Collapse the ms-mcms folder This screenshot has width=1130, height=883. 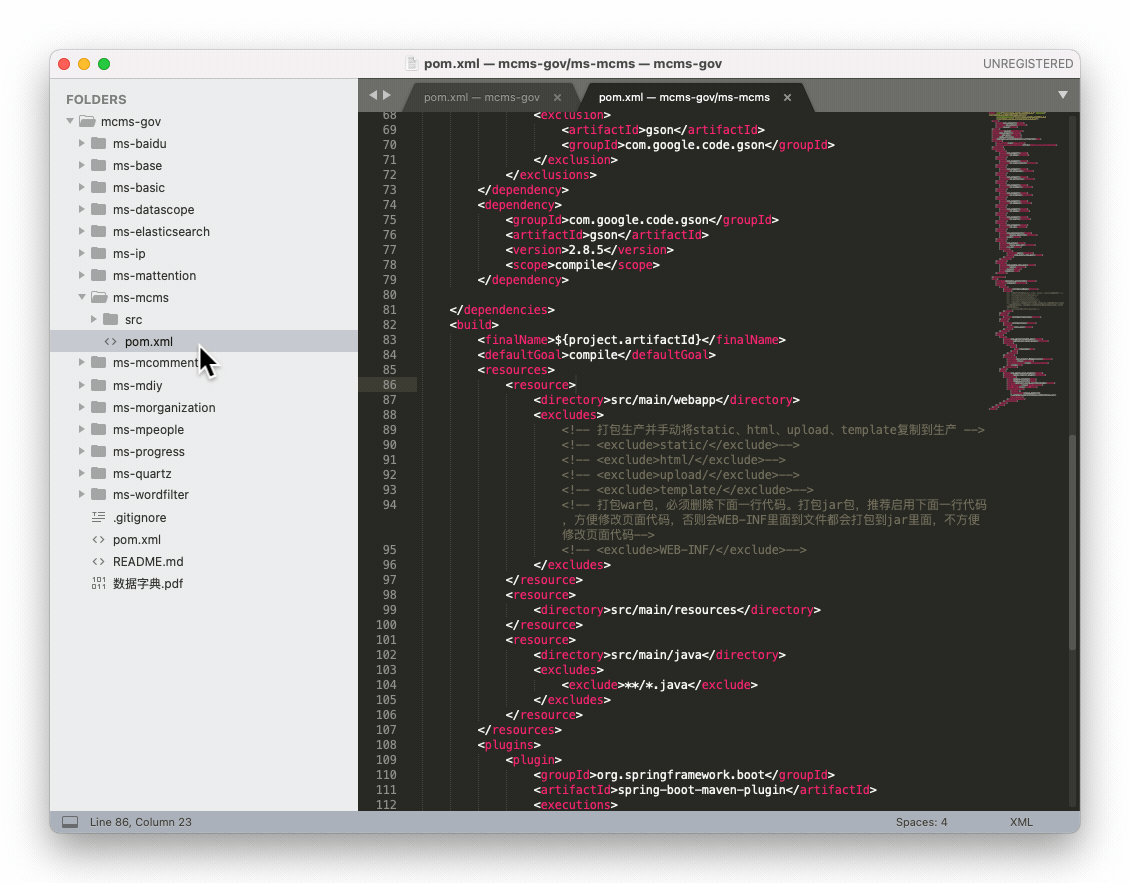pos(82,298)
